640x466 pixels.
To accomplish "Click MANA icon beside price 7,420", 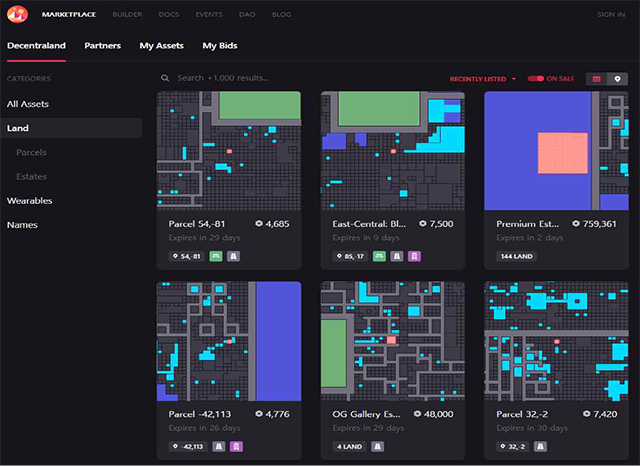I will coord(587,414).
